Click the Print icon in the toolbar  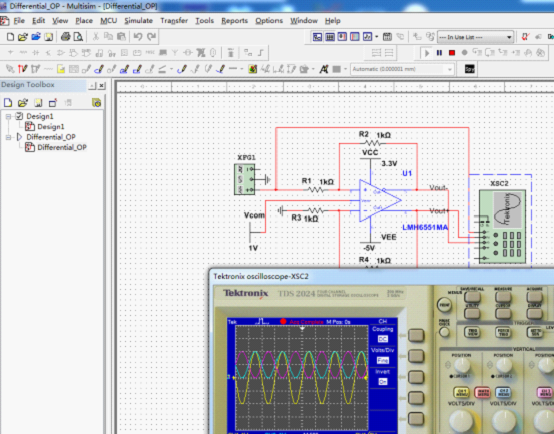66,37
